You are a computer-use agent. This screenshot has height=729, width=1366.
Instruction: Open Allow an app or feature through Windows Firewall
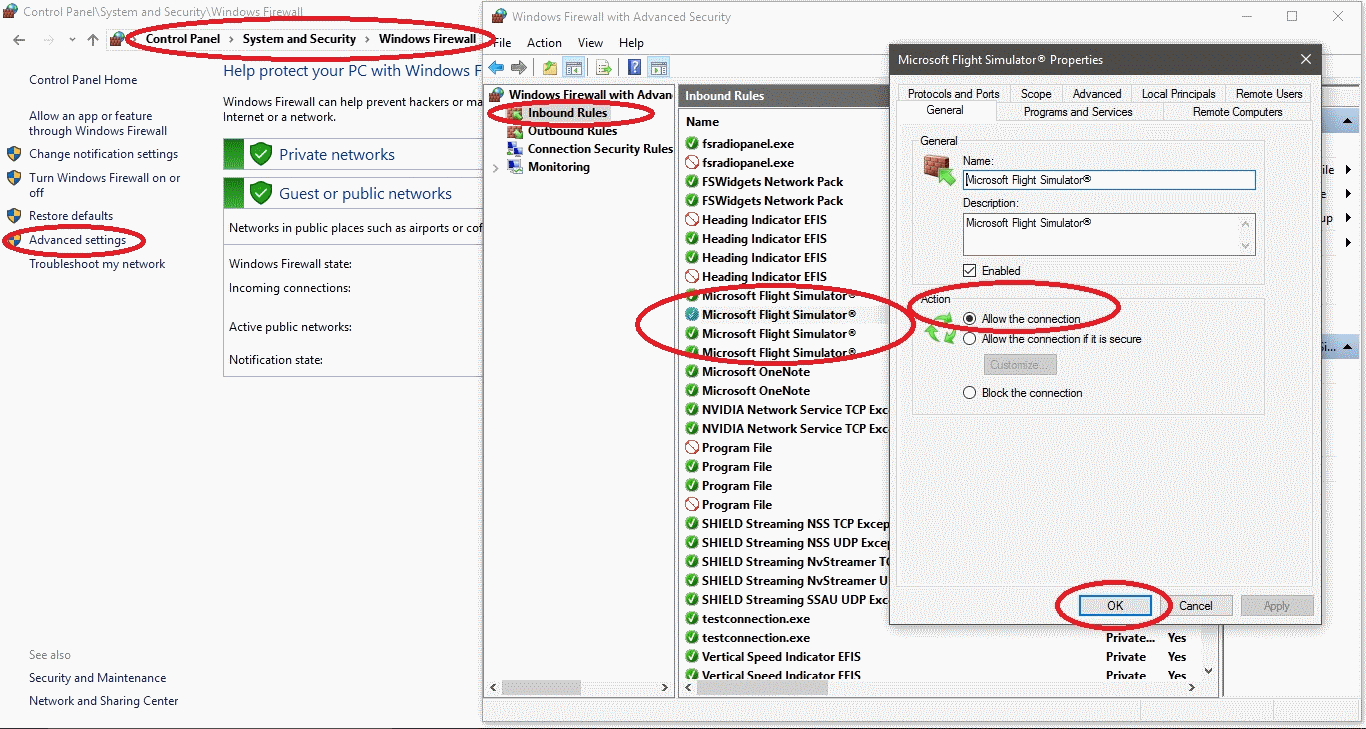tap(98, 123)
